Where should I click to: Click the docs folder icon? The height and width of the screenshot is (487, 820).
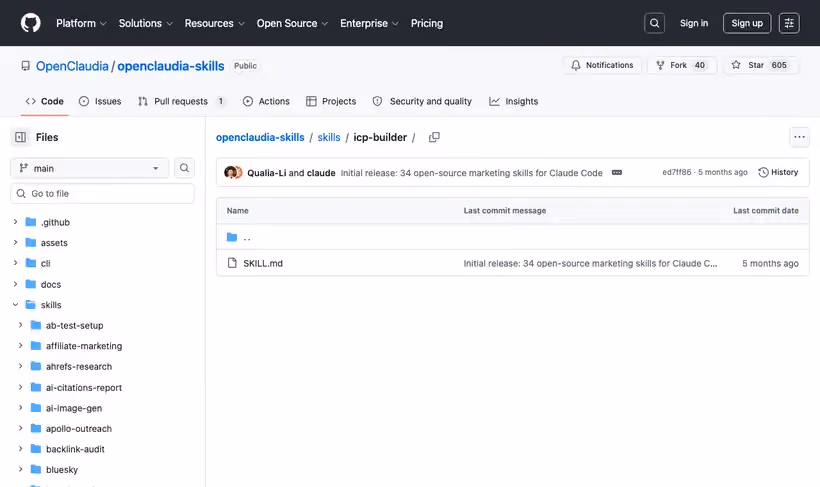click(31, 284)
